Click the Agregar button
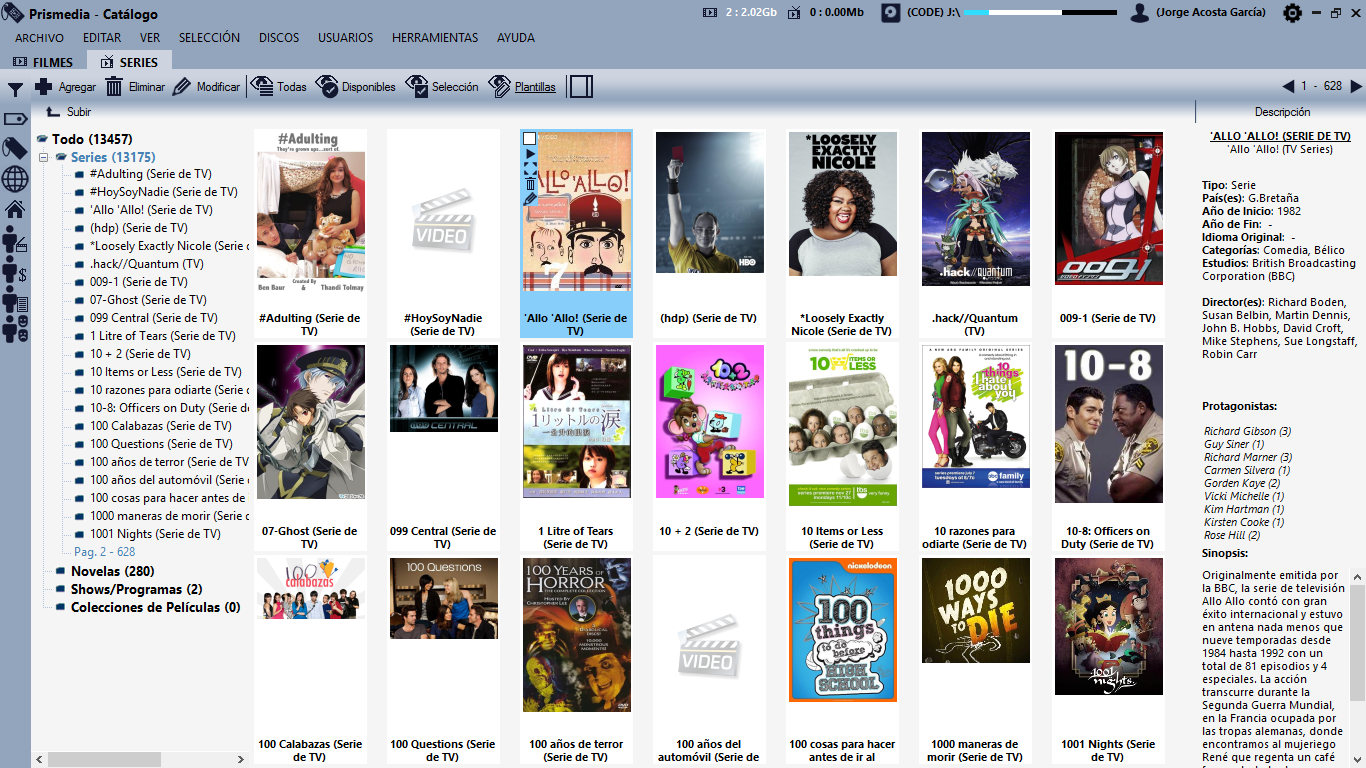 click(x=66, y=87)
